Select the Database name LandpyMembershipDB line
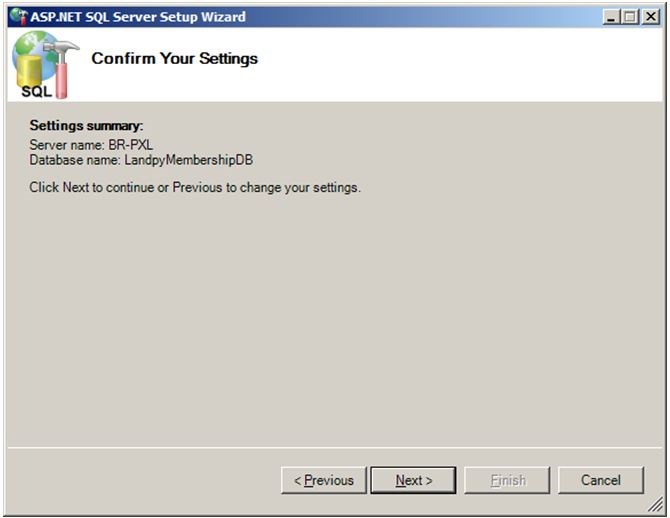The image size is (670, 518). pos(141,160)
